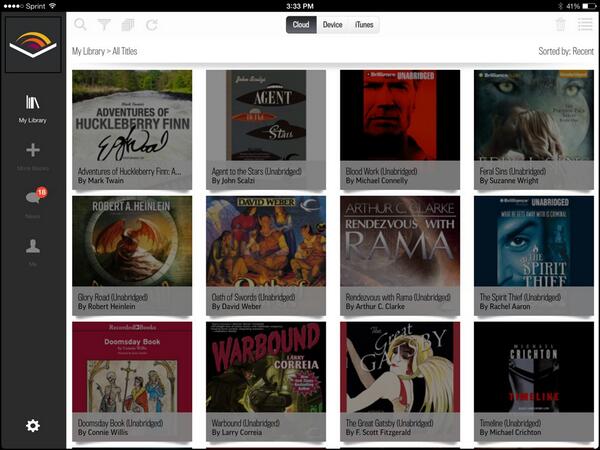Viewport: 600px width, 450px height.
Task: Tap the Wi-Fi status icon
Action: (52, 6)
